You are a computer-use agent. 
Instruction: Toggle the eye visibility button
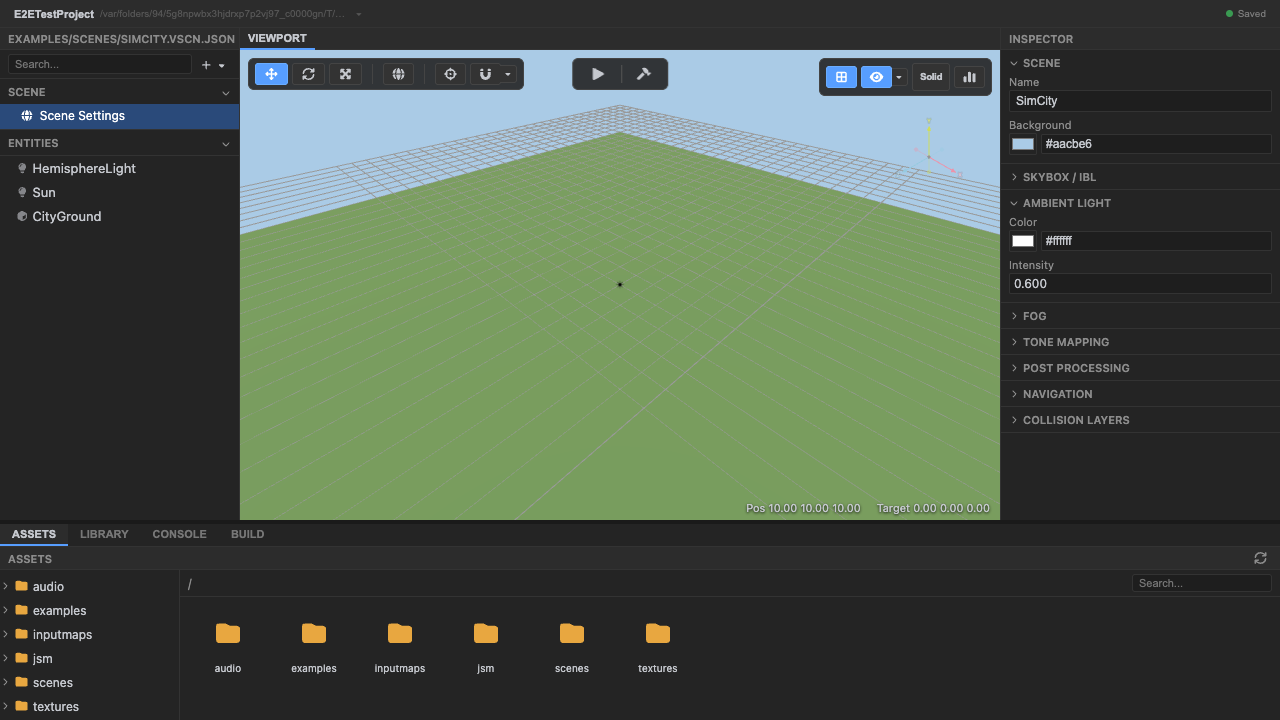[876, 77]
